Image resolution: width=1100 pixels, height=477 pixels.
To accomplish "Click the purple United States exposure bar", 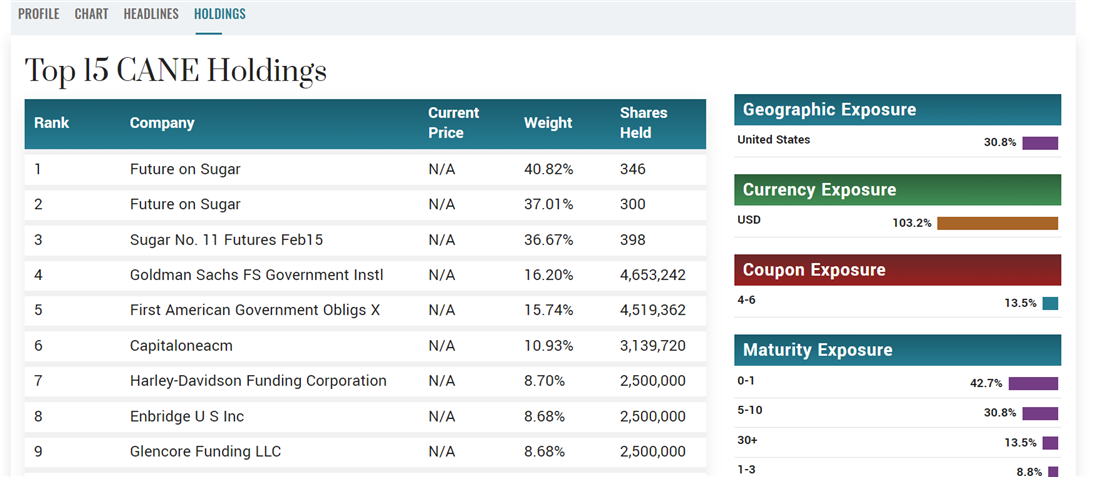I will [1039, 143].
